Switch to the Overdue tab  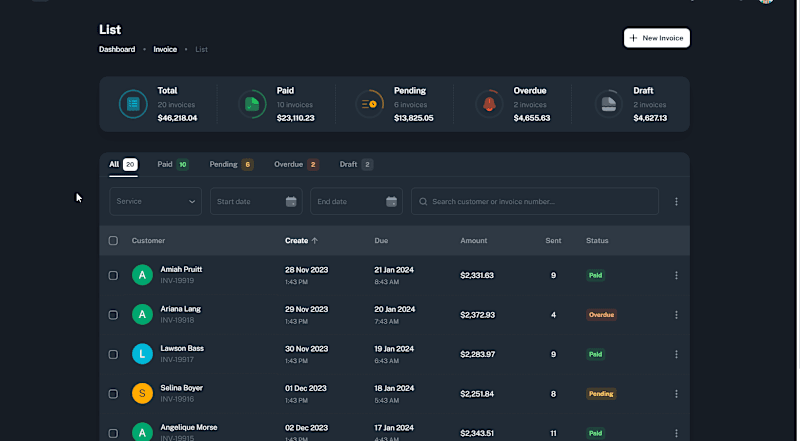(x=296, y=164)
